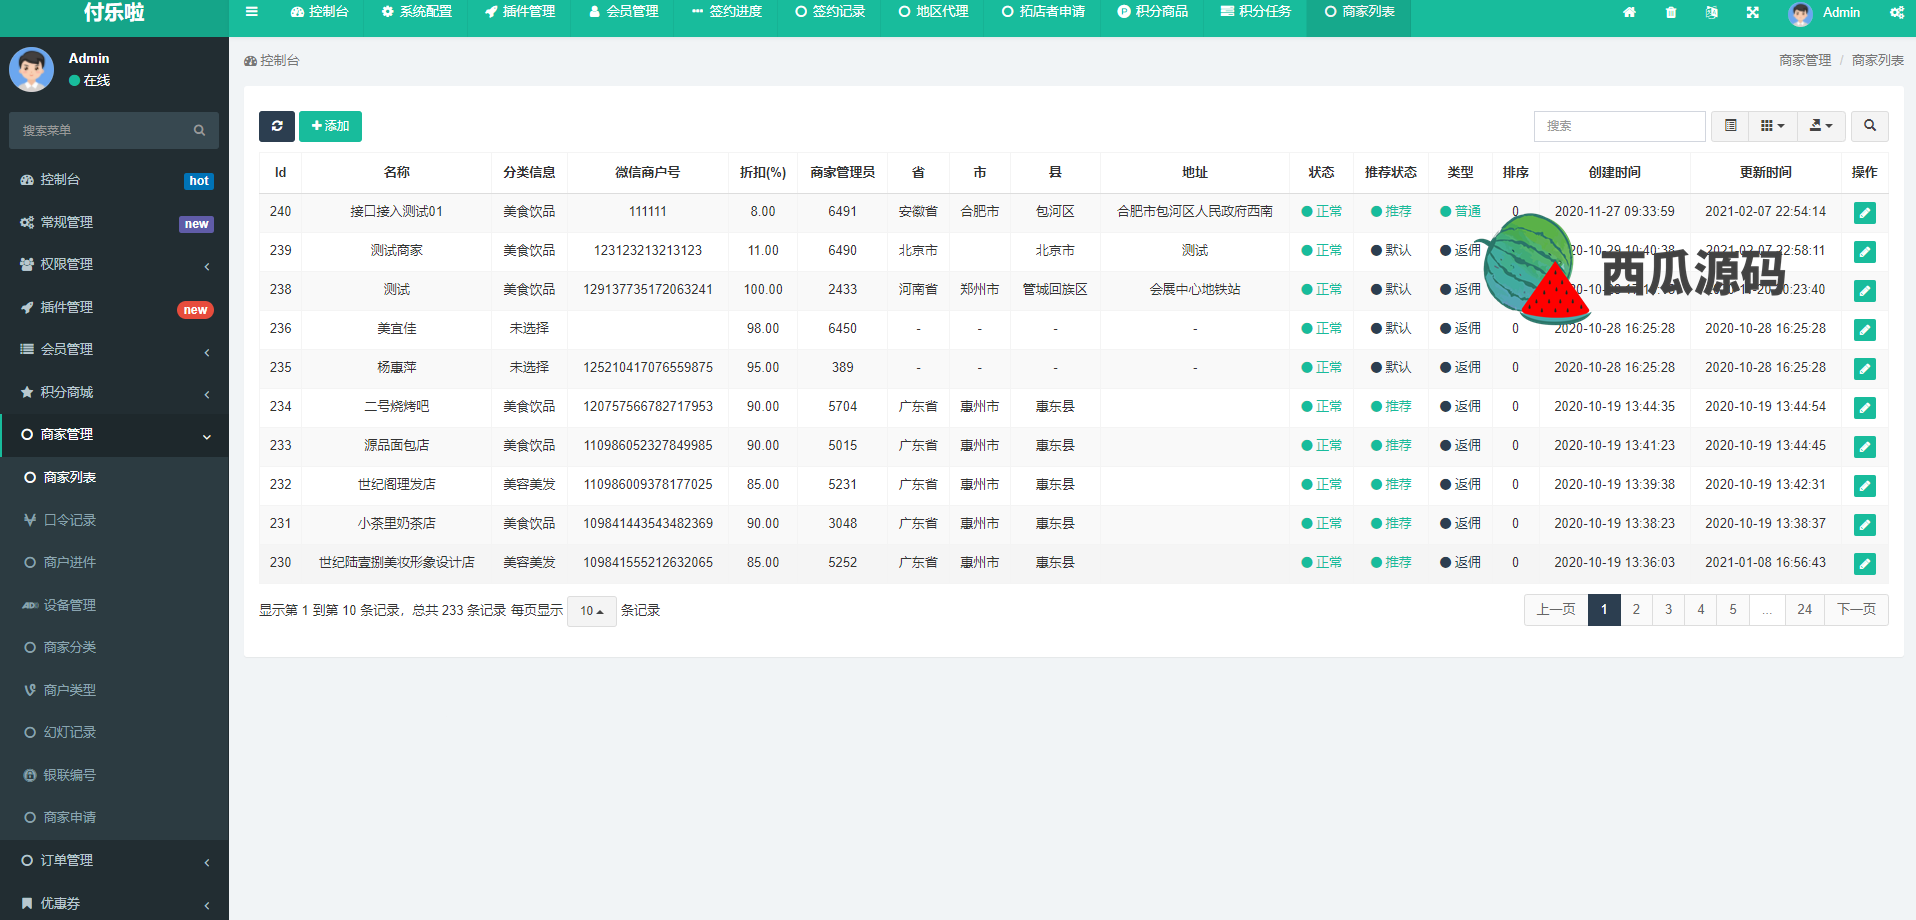Click the search magnifier button at right
Image resolution: width=1916 pixels, height=920 pixels.
[x=1870, y=126]
